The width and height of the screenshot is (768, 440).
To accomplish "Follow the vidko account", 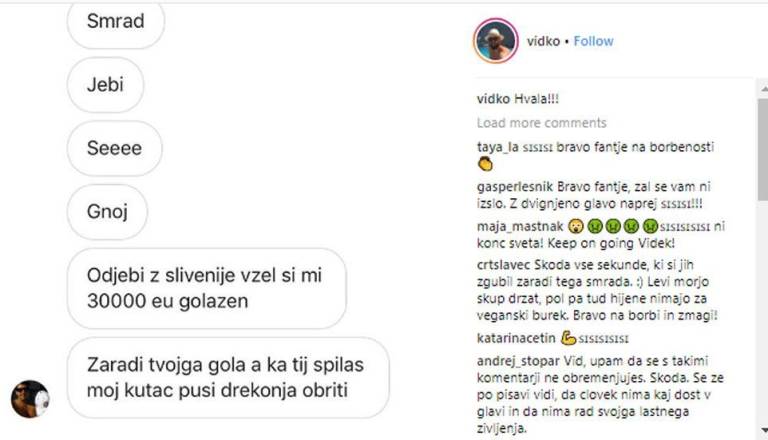I will (593, 41).
